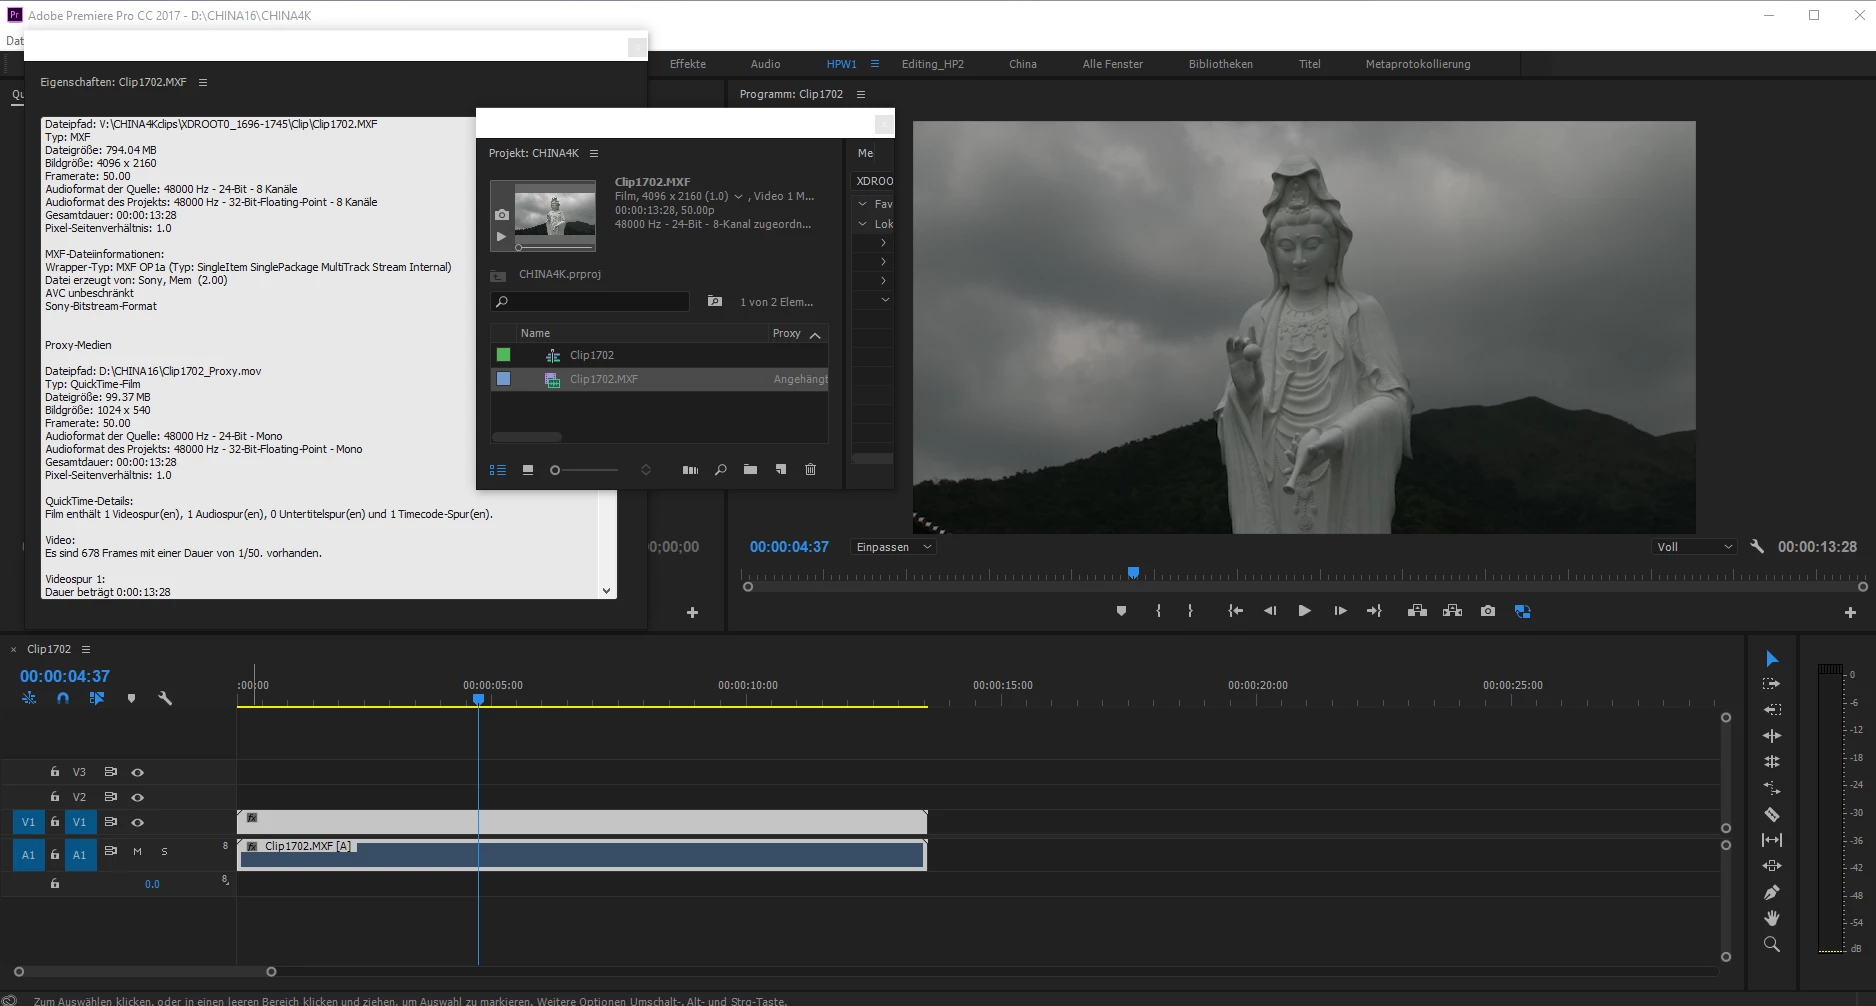Switch Project panel to list view
This screenshot has height=1006, width=1876.
(497, 470)
